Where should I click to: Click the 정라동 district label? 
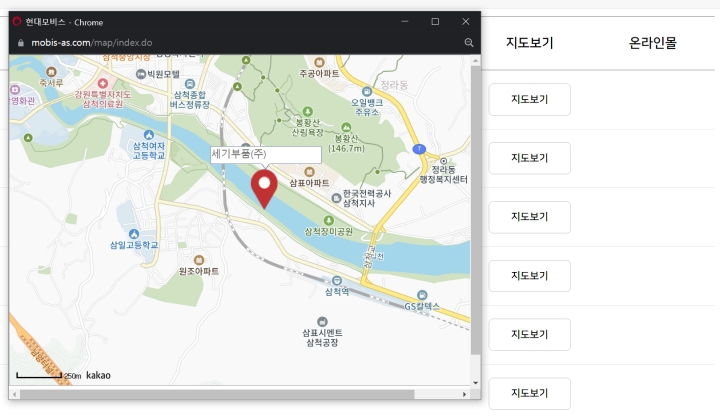click(x=394, y=85)
